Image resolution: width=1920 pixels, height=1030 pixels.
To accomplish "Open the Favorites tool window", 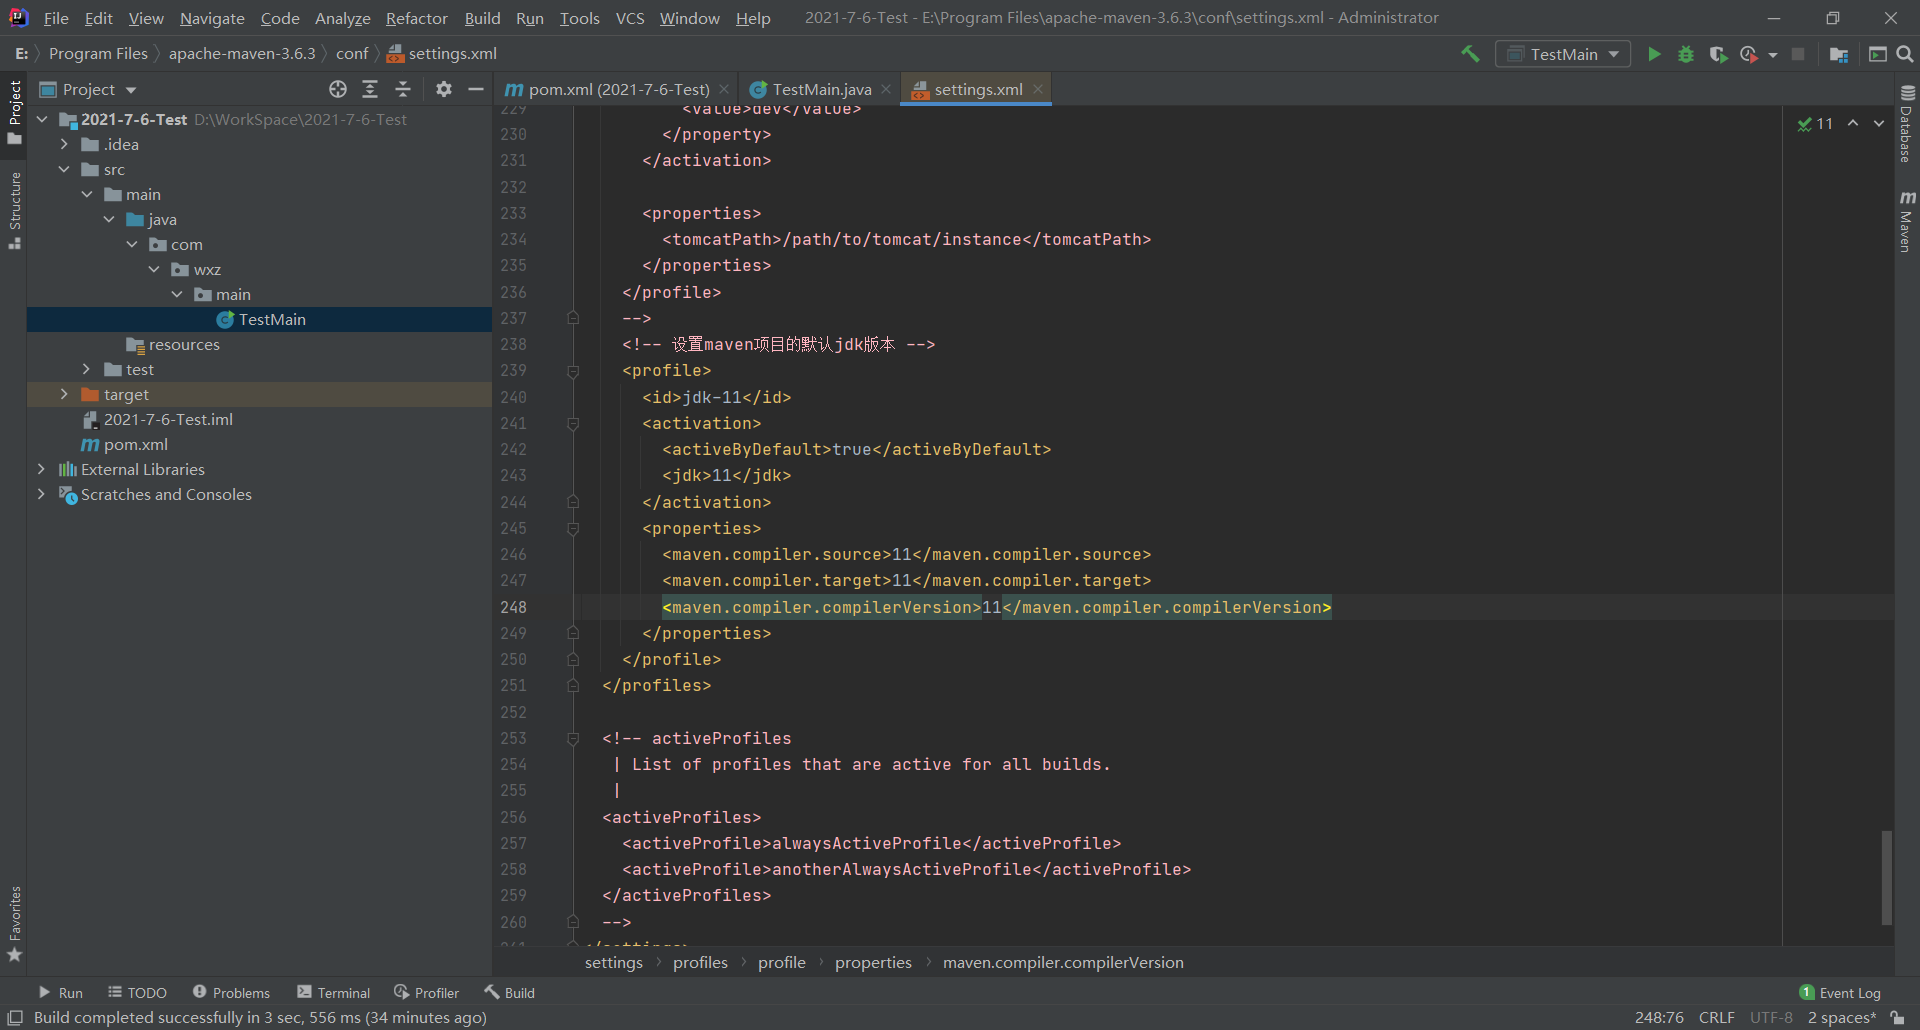I will (x=14, y=924).
